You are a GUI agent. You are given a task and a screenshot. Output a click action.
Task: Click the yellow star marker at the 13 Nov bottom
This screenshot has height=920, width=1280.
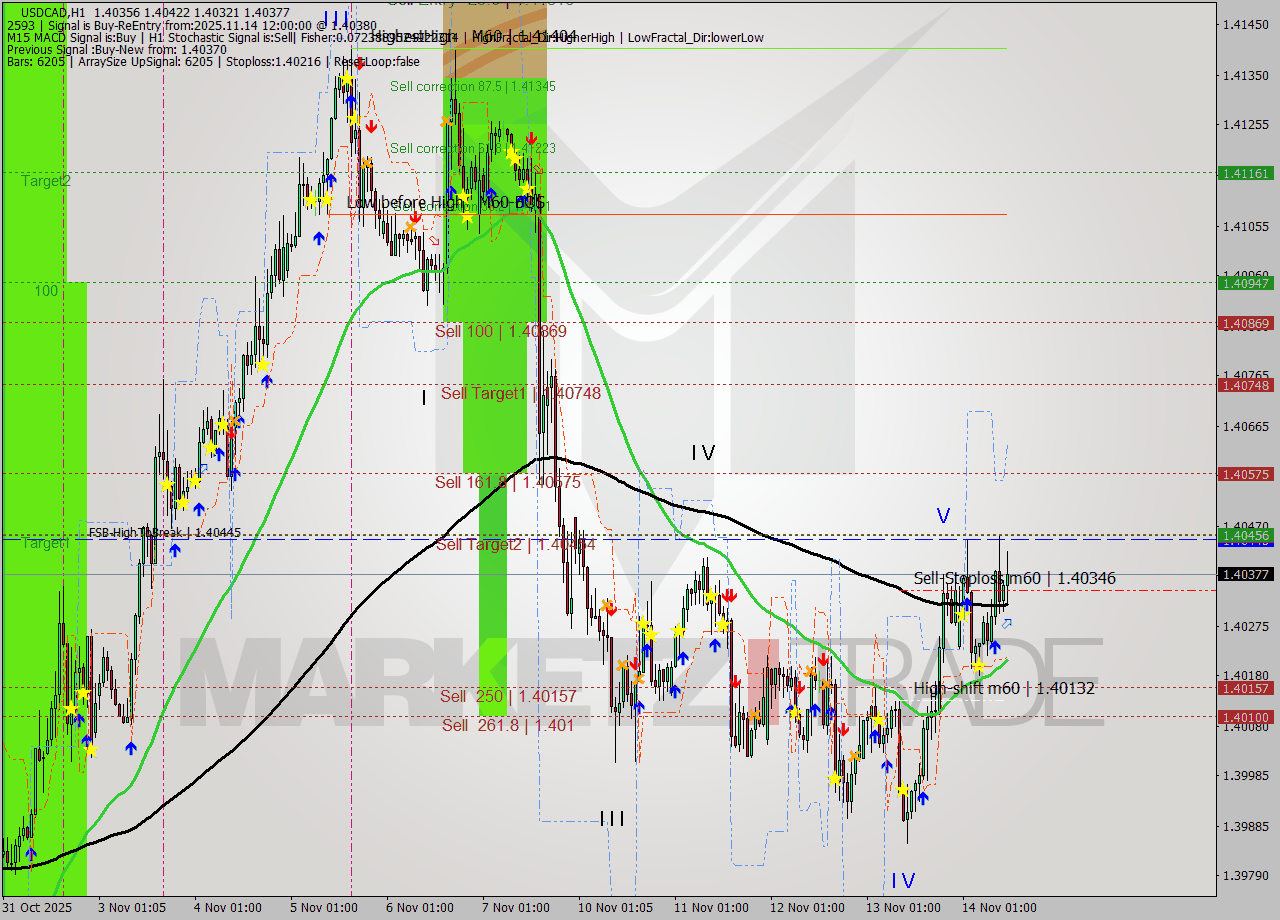[902, 790]
